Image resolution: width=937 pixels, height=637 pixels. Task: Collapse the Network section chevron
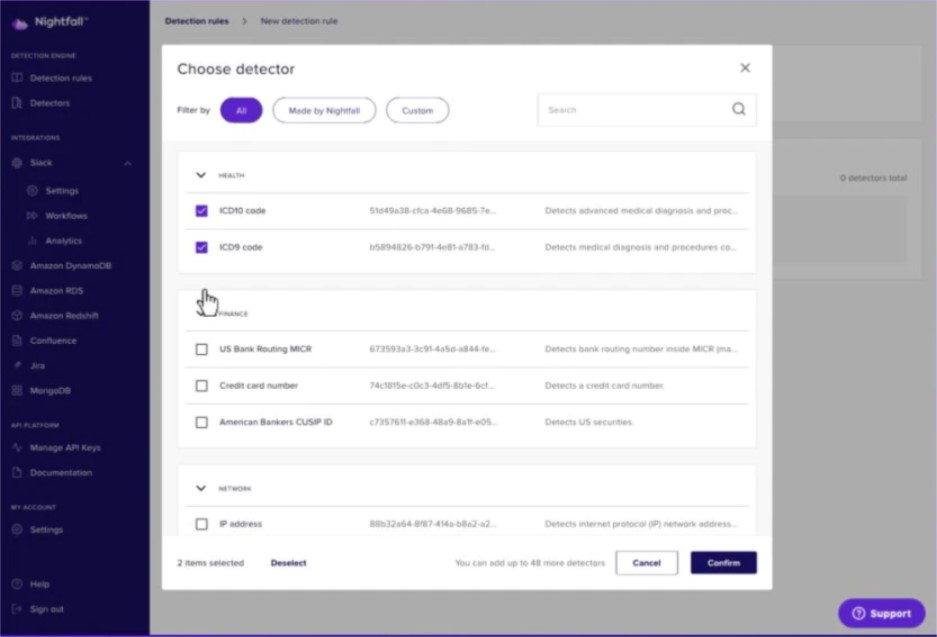[201, 488]
